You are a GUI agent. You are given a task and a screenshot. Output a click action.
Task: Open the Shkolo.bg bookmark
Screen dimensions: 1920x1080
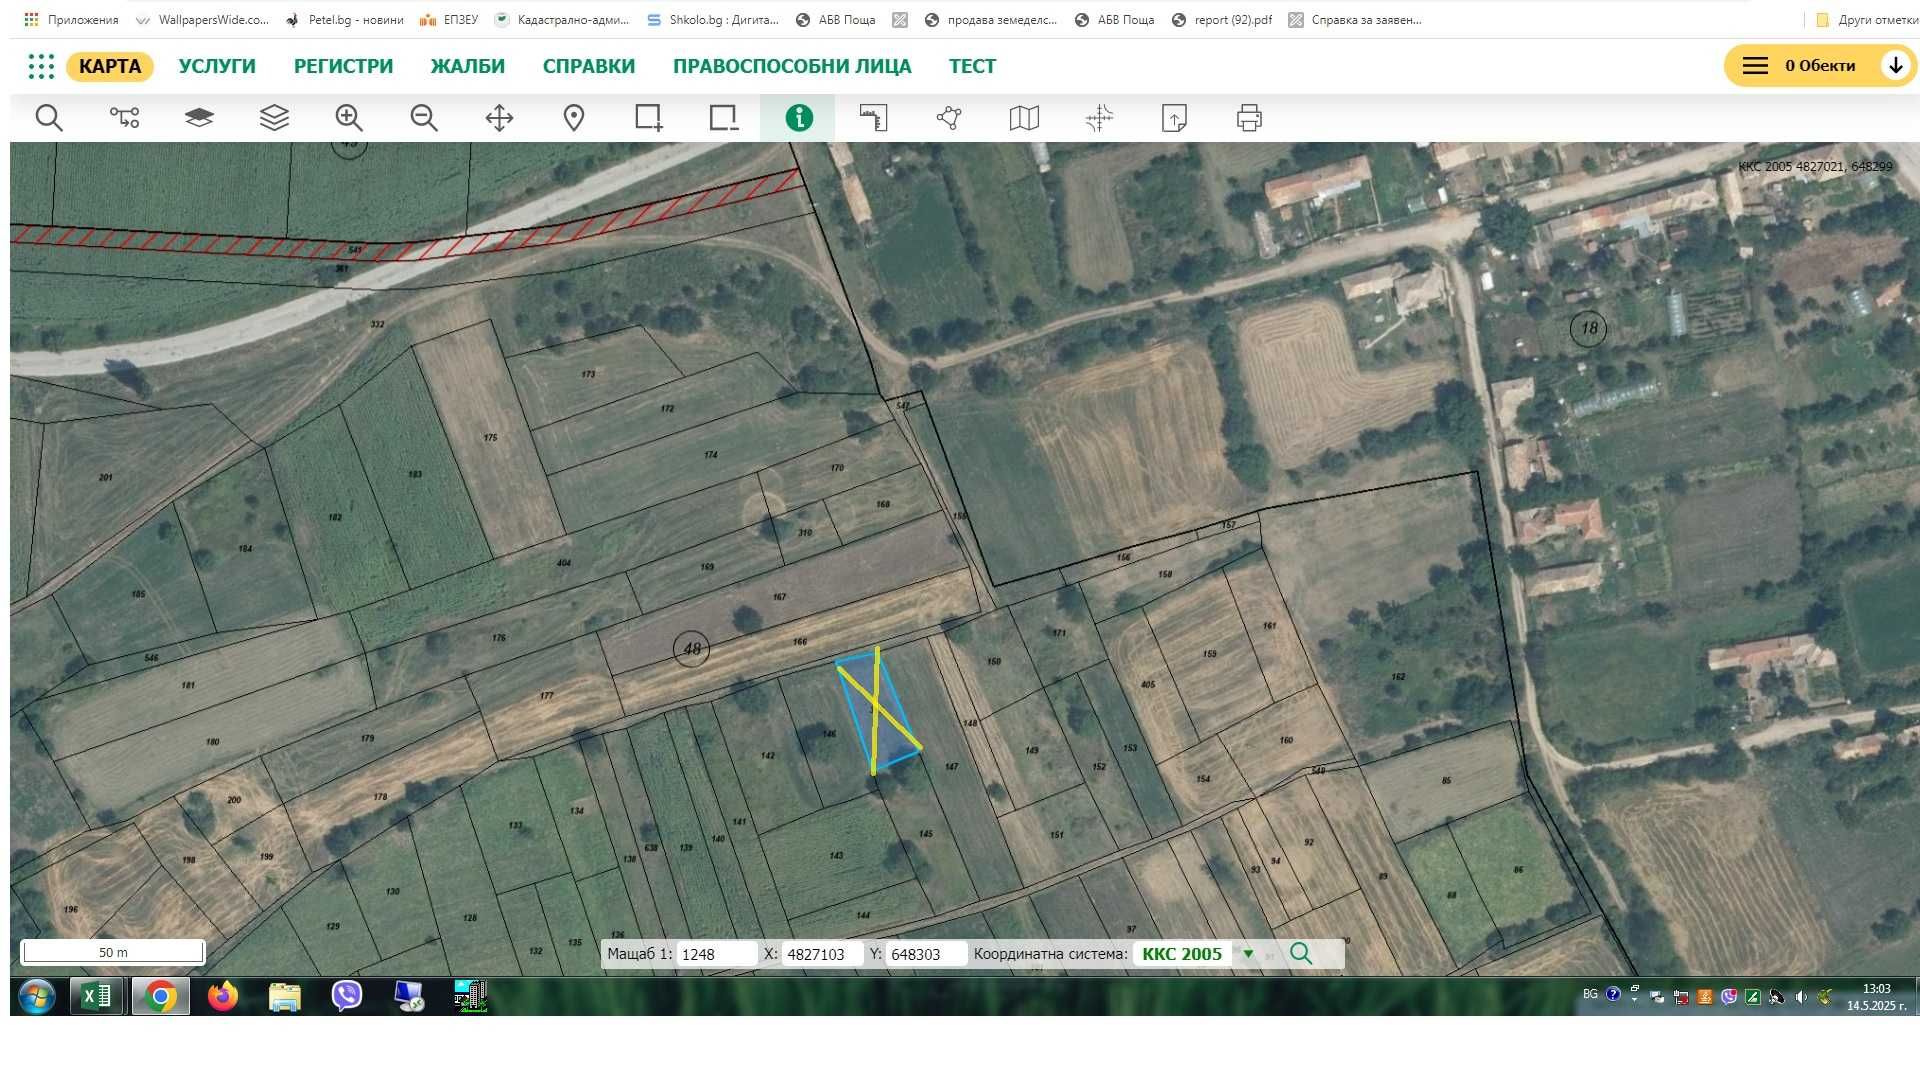click(713, 20)
